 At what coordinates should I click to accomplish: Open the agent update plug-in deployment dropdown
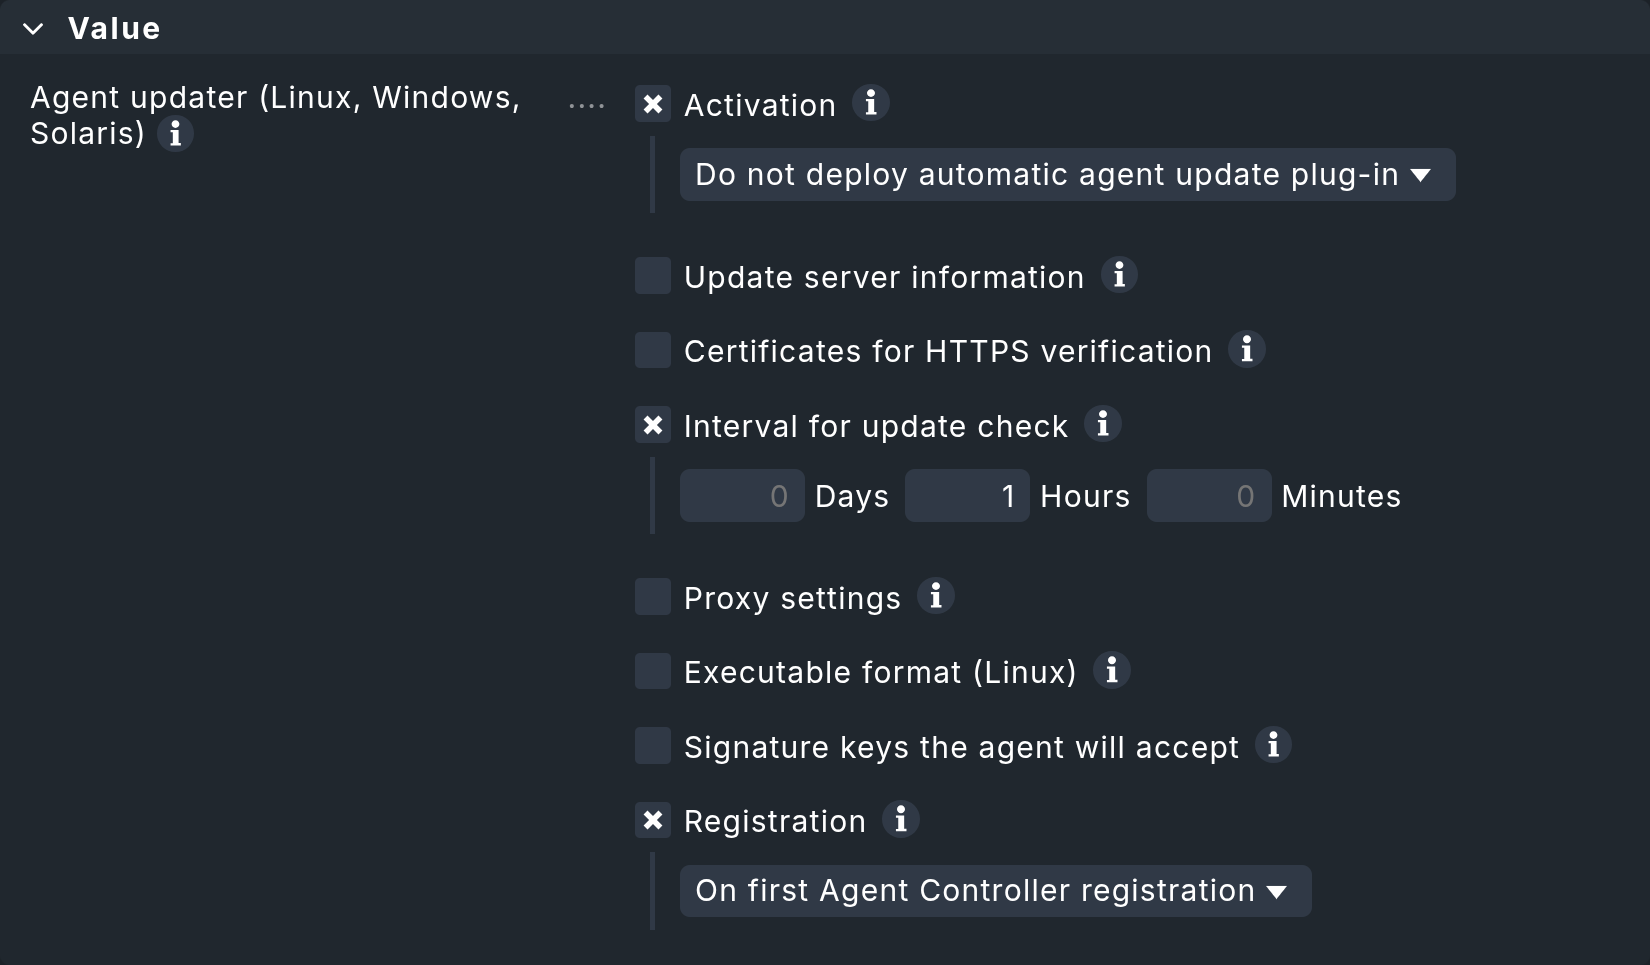(x=1067, y=174)
